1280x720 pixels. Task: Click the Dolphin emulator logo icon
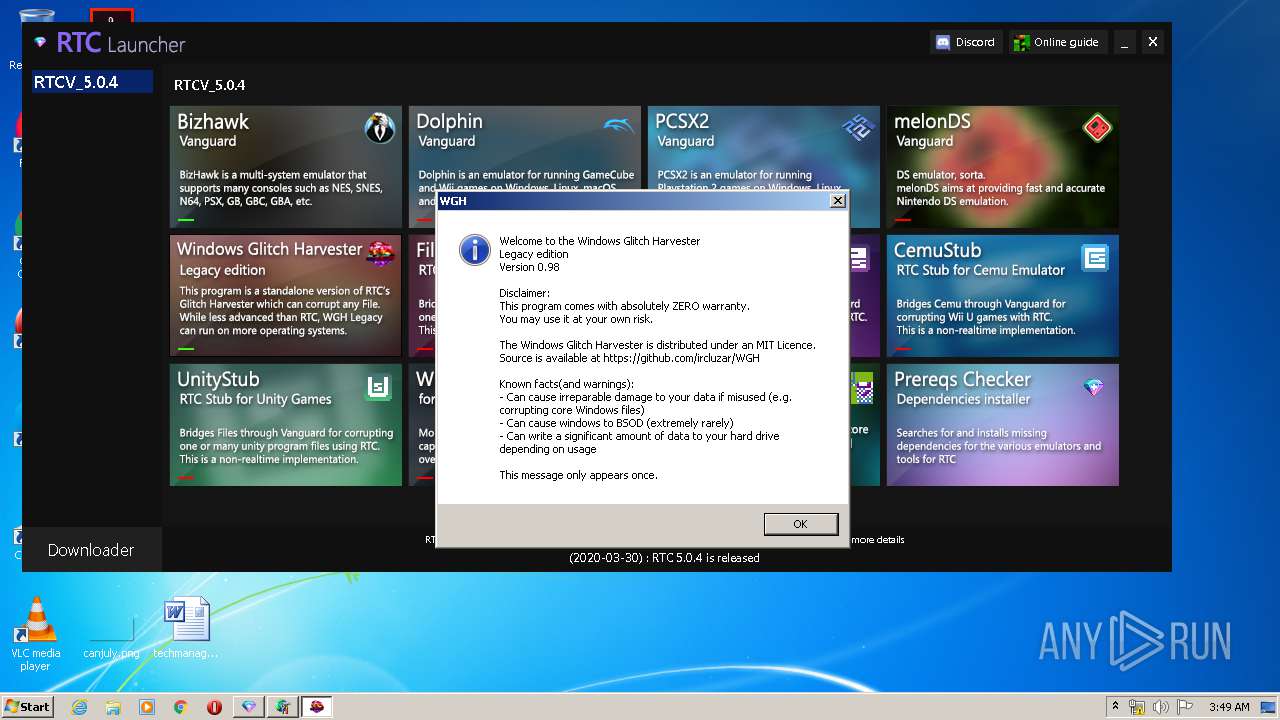[x=618, y=126]
